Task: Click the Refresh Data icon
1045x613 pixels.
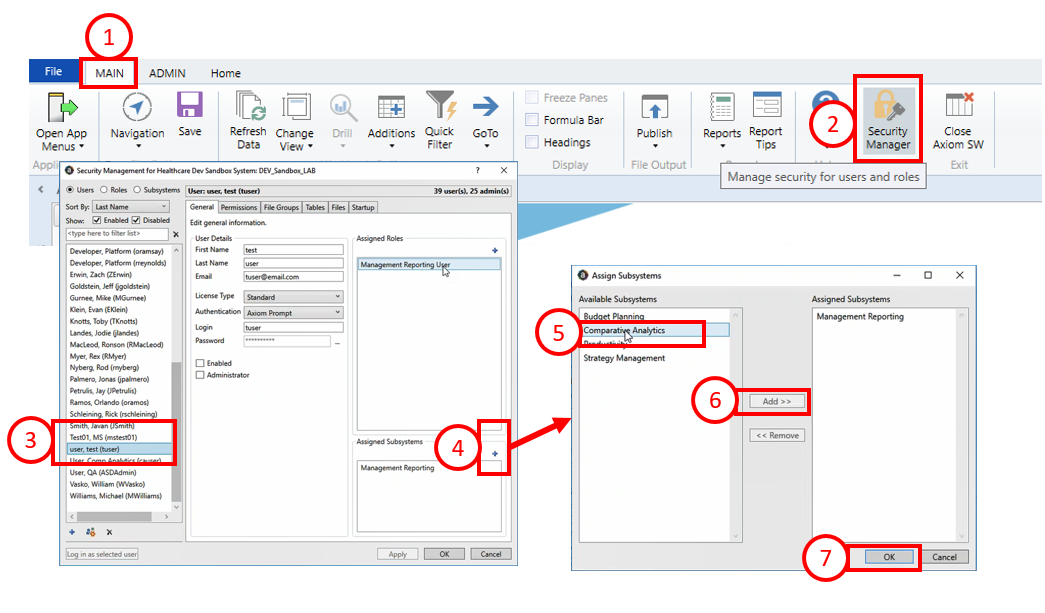Action: (249, 107)
